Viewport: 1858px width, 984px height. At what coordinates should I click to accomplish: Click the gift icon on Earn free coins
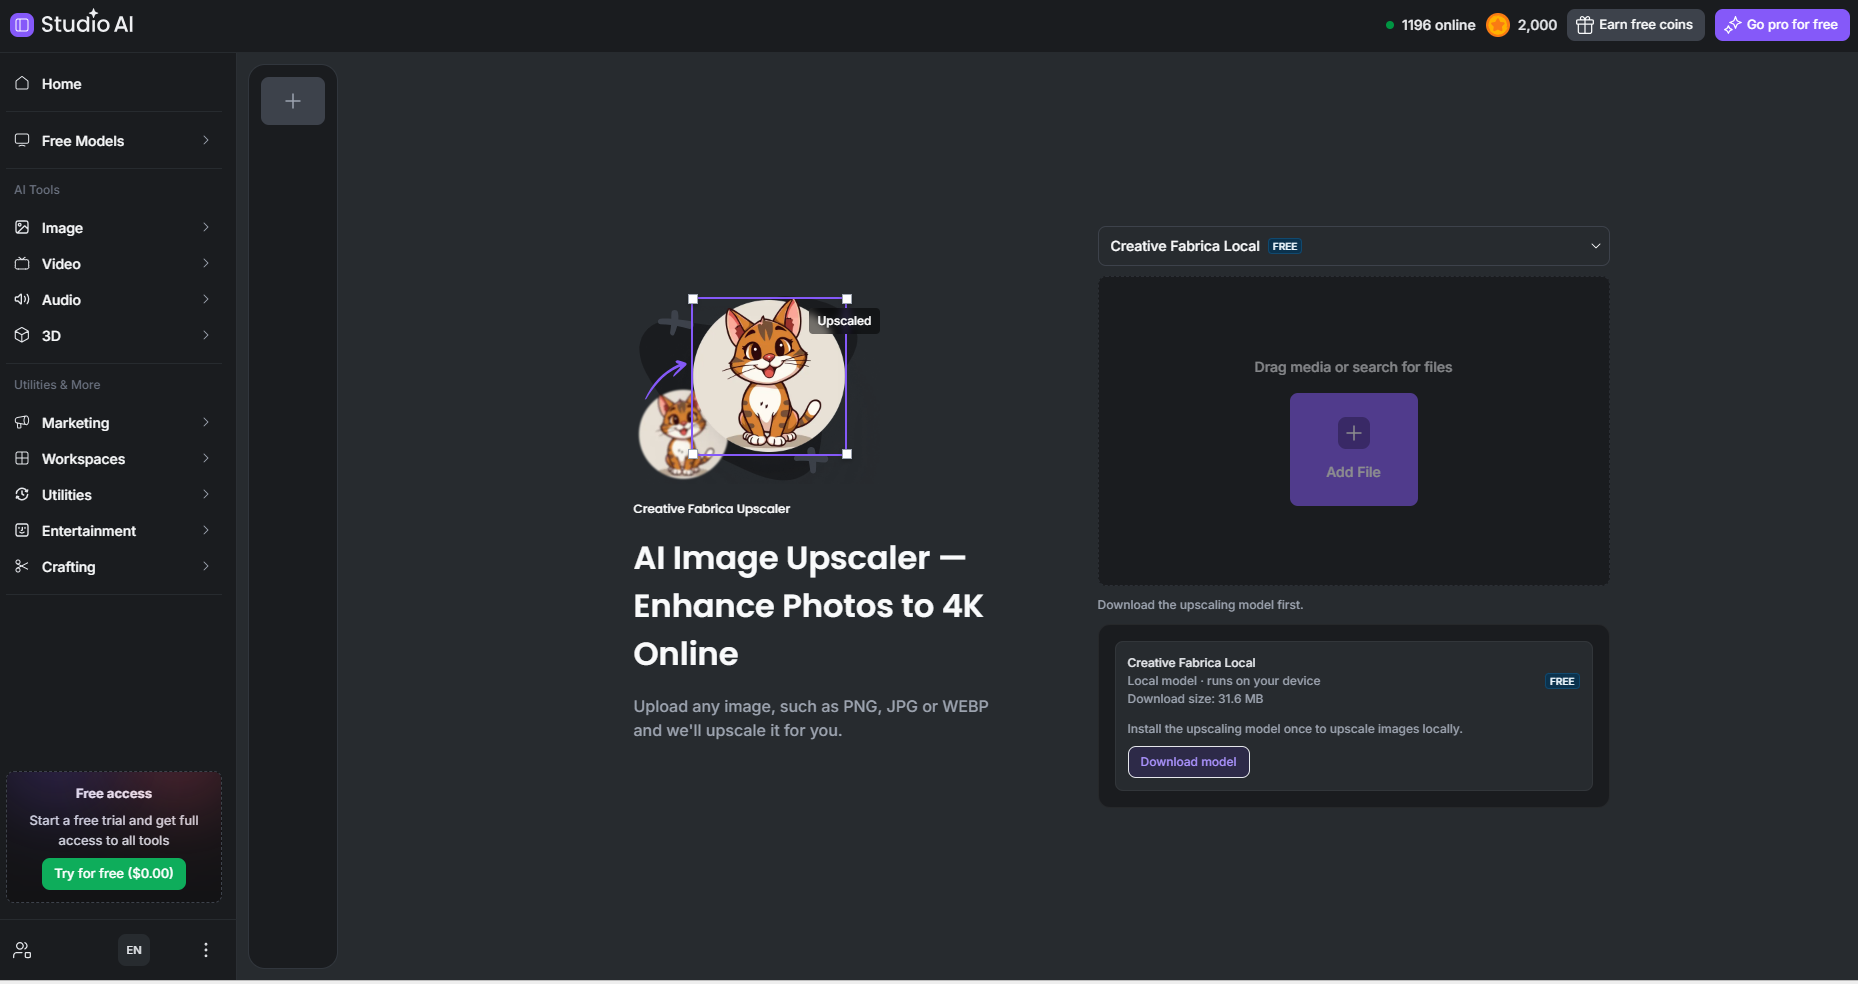pos(1584,25)
